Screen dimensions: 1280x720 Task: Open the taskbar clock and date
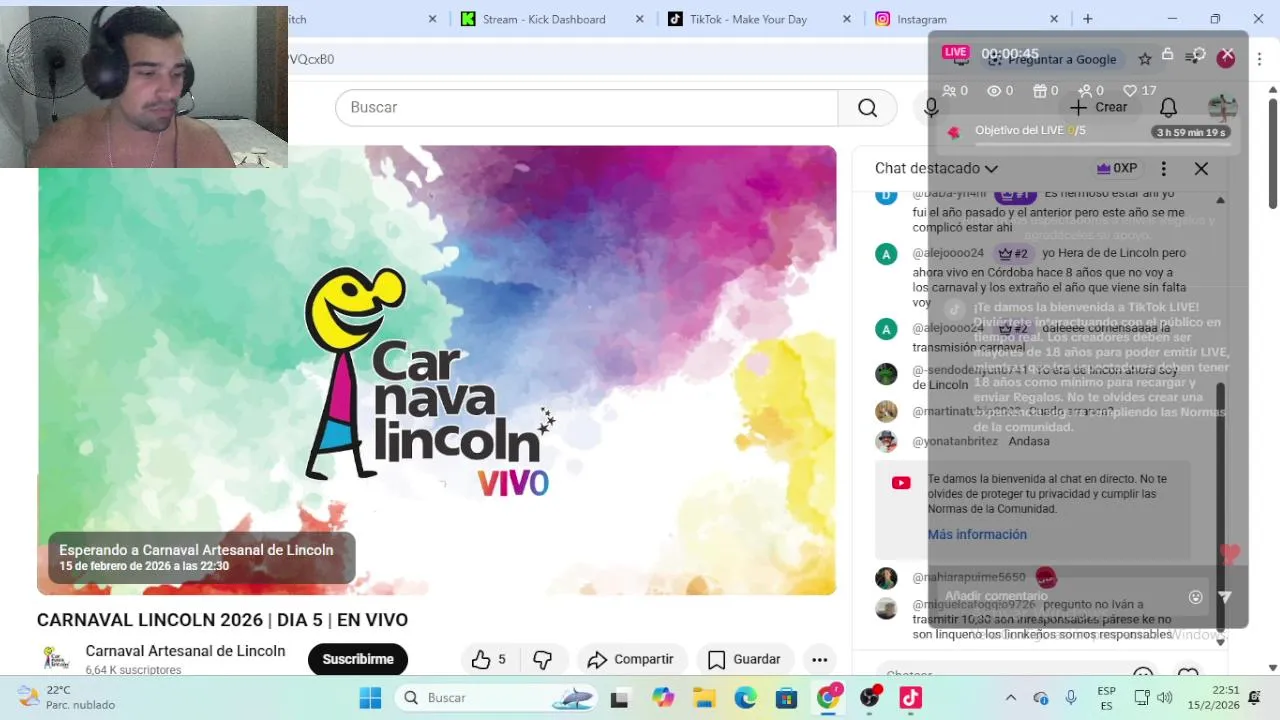(x=1213, y=697)
